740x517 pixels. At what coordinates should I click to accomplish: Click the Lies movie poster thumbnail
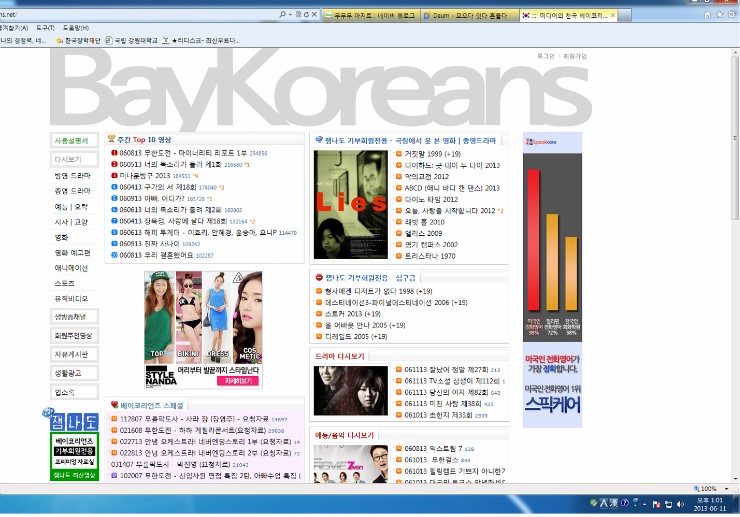(351, 204)
